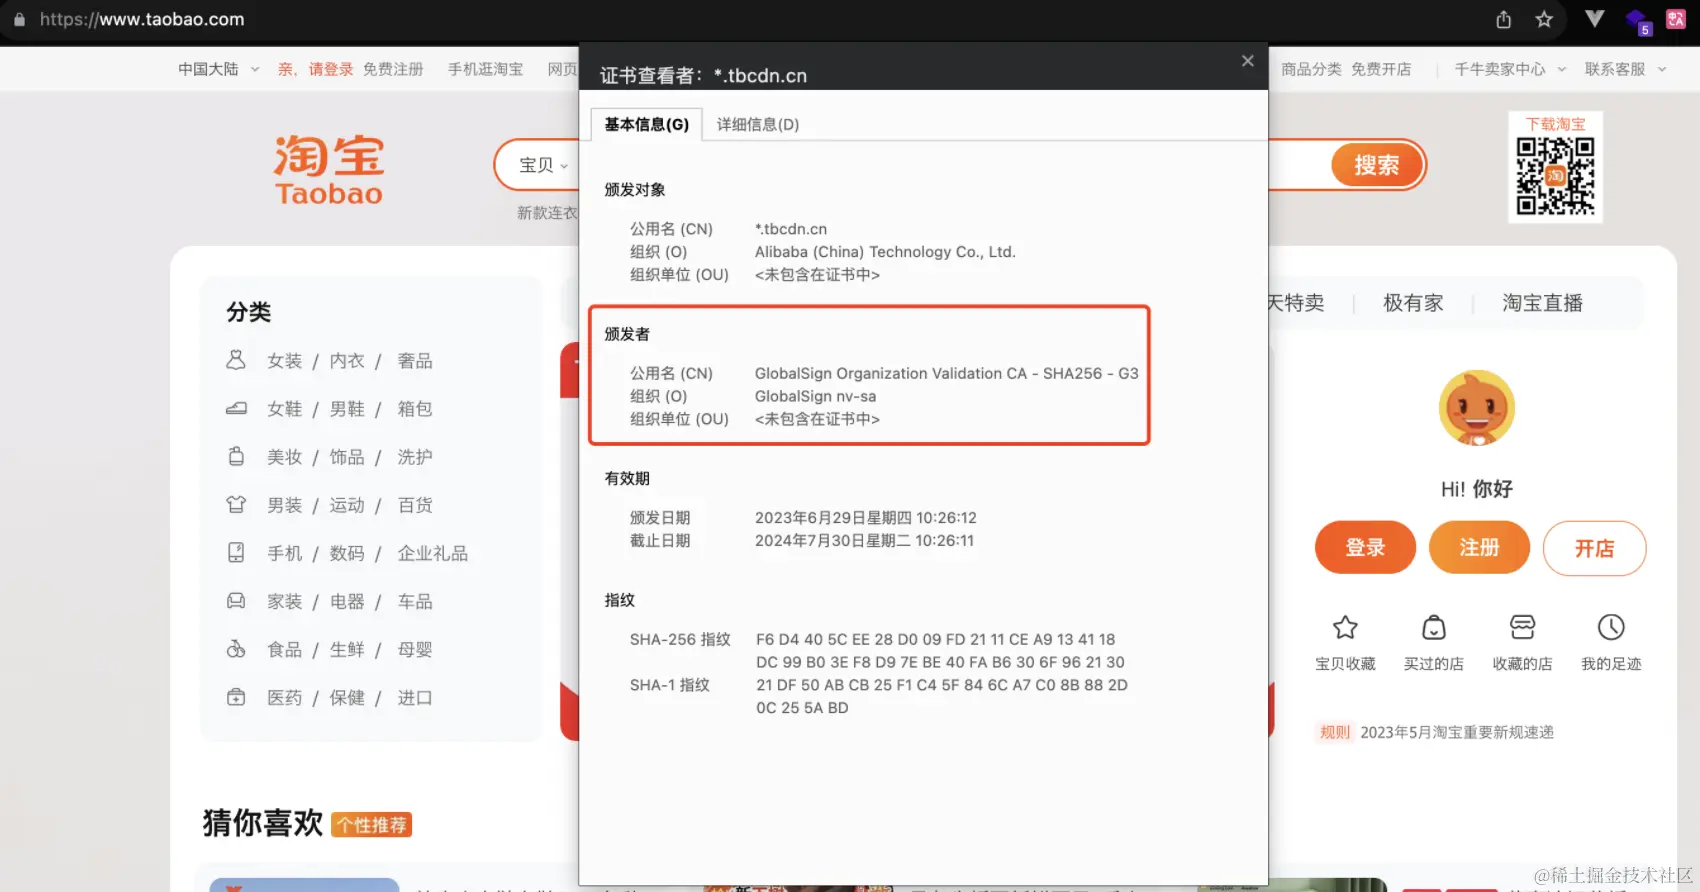
Task: Click the 开店 open shop button
Action: pyautogui.click(x=1594, y=548)
